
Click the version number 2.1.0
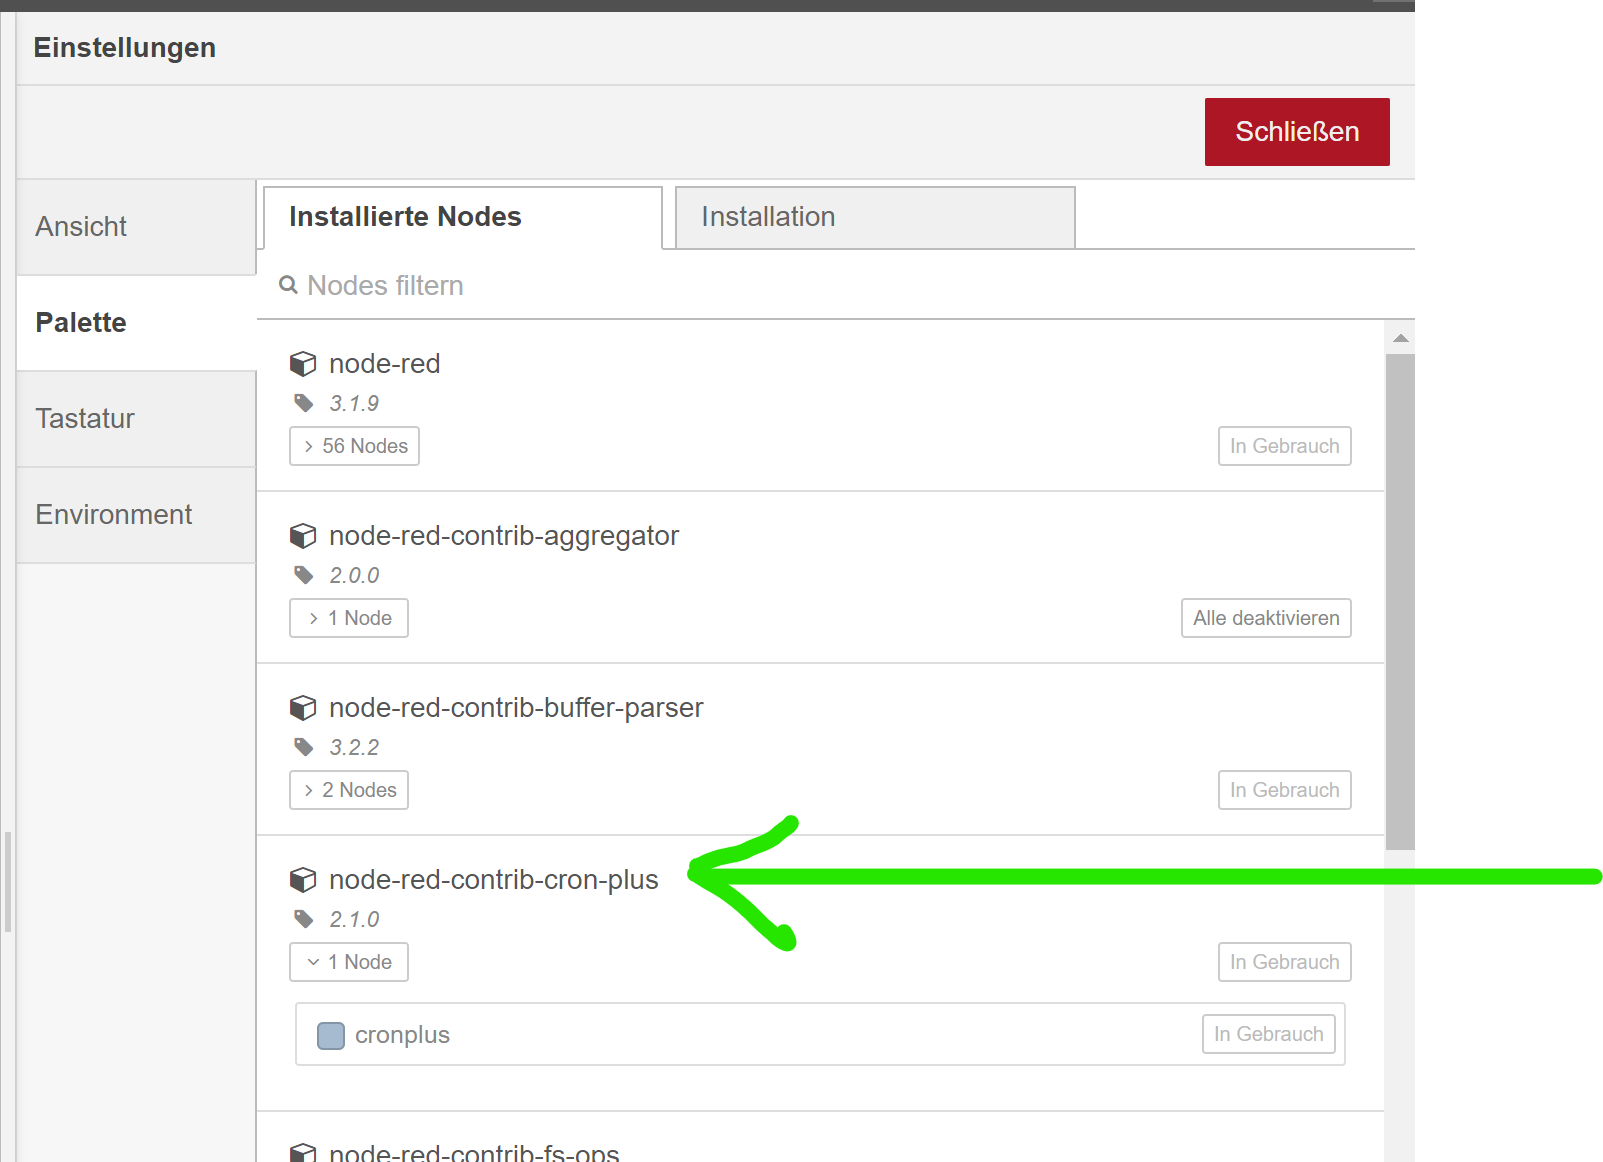(x=354, y=919)
